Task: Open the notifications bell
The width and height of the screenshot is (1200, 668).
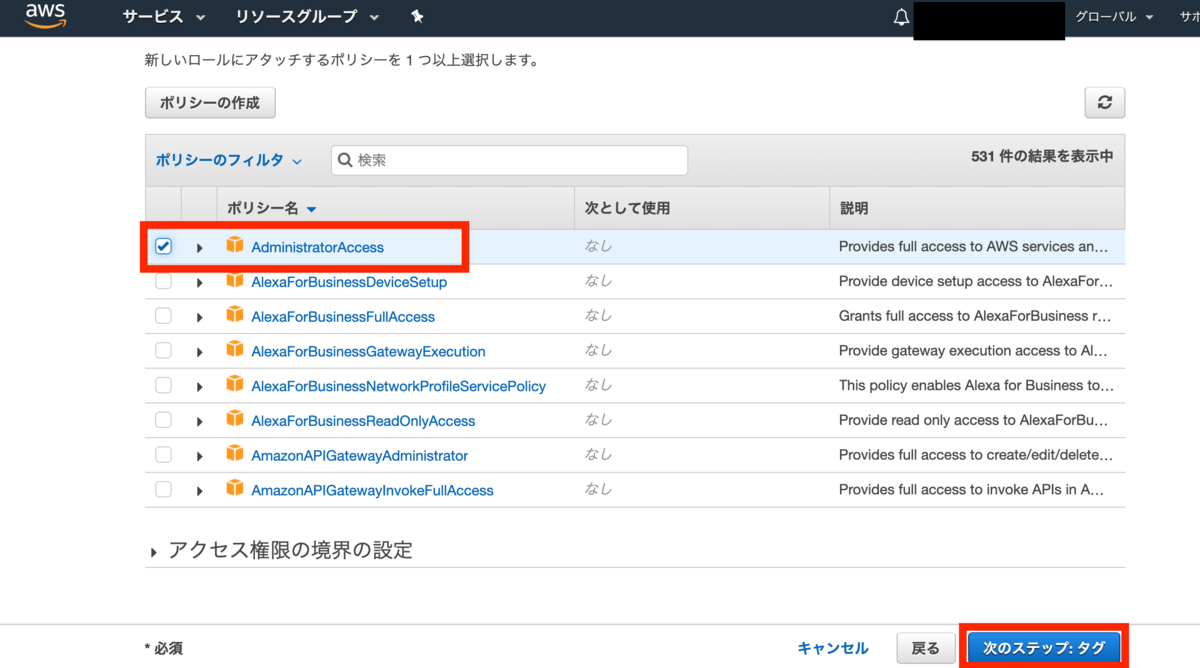Action: pos(901,17)
